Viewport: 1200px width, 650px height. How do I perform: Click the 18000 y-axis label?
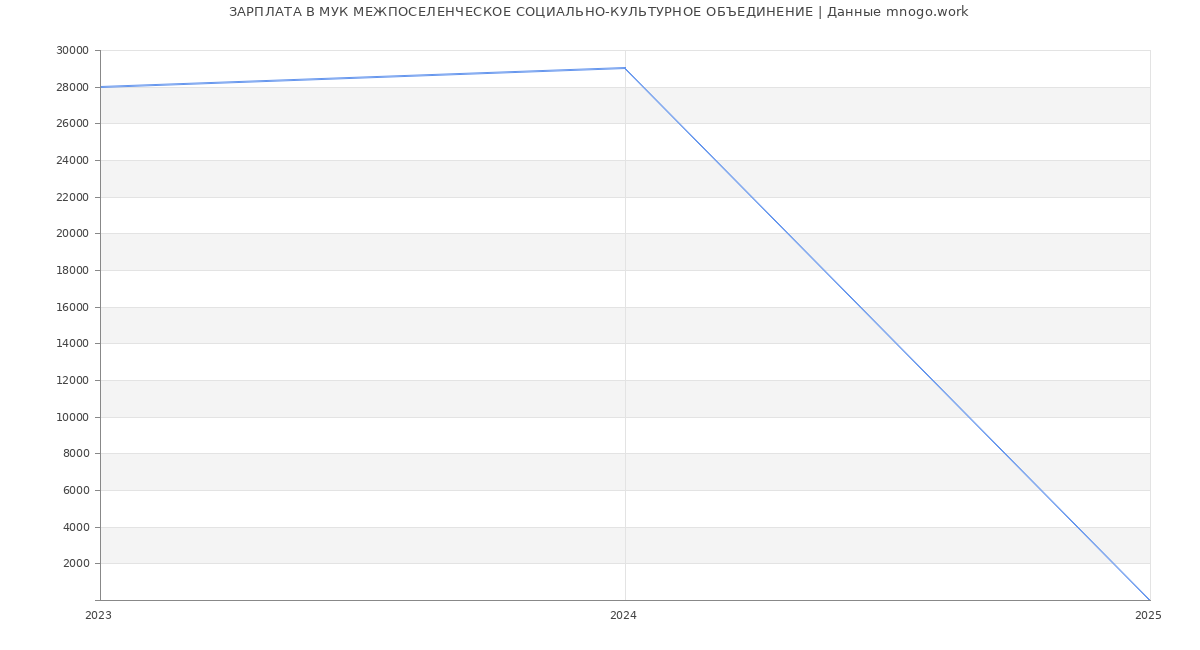(72, 270)
